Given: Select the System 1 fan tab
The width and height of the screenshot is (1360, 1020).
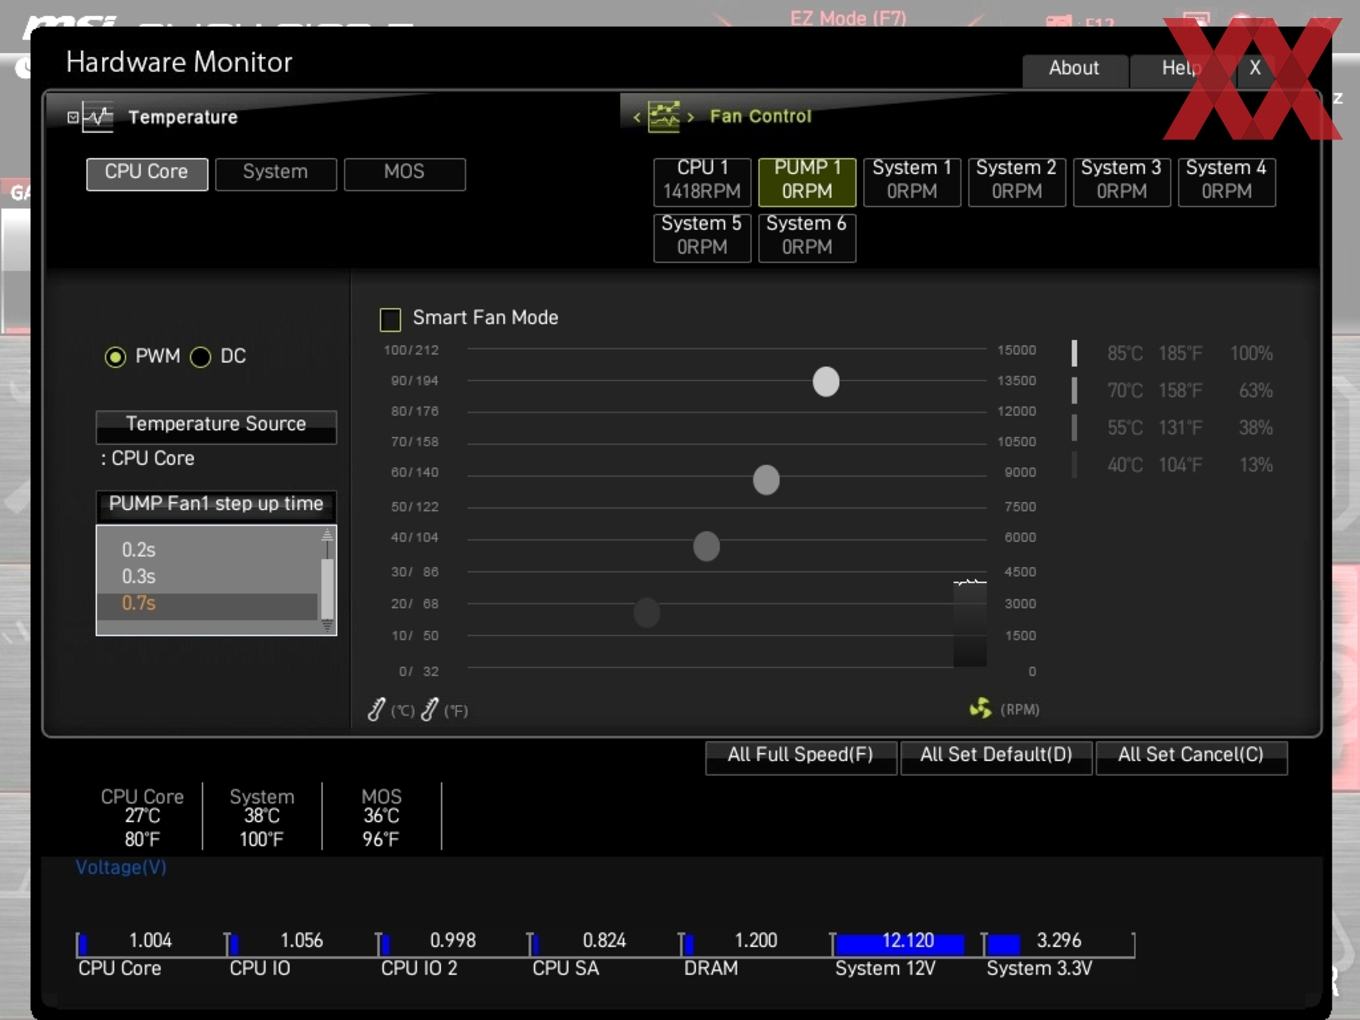Looking at the screenshot, I should tap(912, 181).
